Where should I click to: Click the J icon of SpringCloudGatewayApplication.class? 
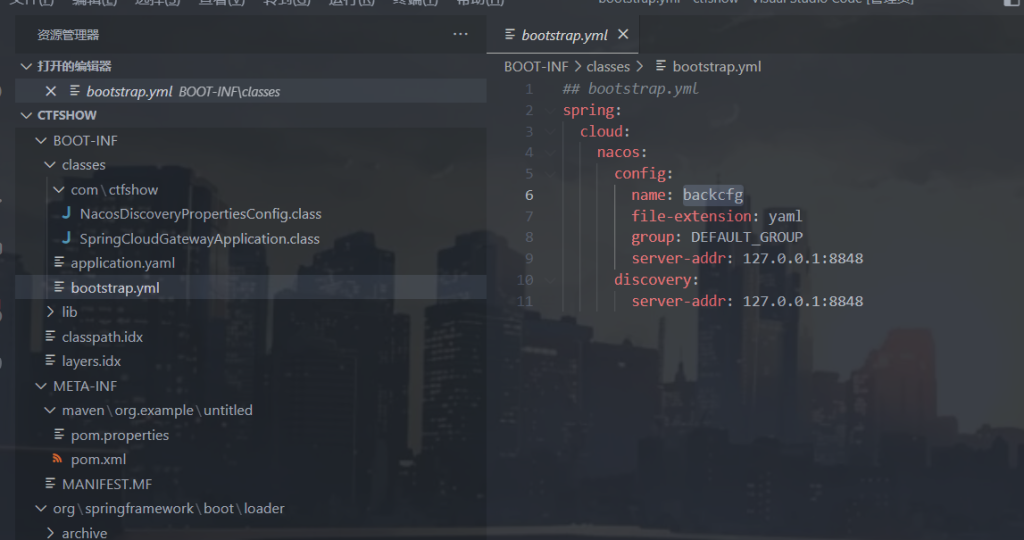[66, 239]
